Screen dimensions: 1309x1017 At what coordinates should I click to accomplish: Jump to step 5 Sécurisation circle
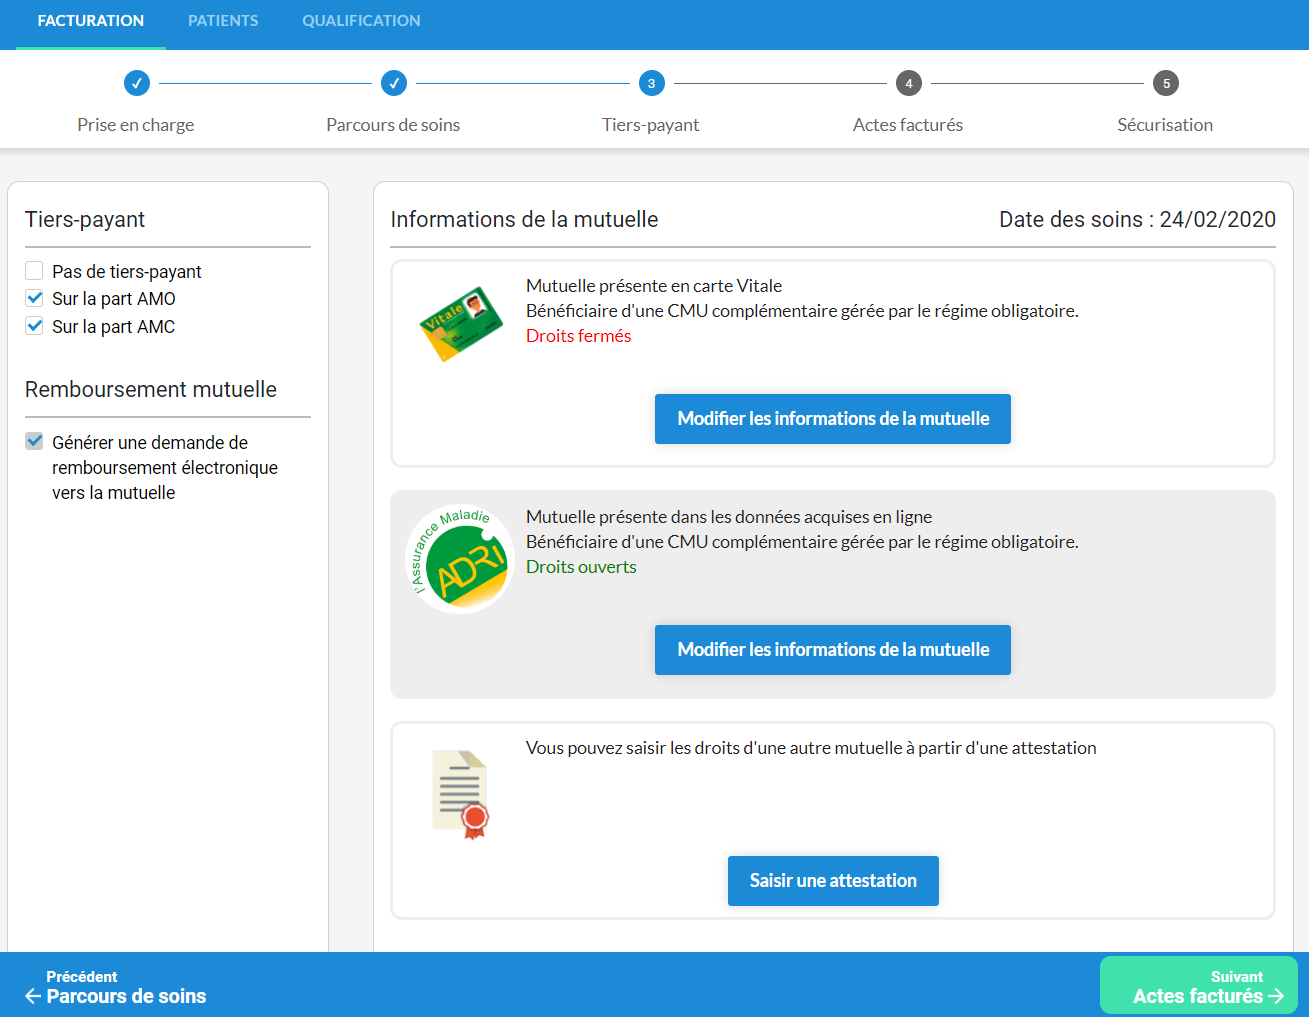[x=1165, y=83]
